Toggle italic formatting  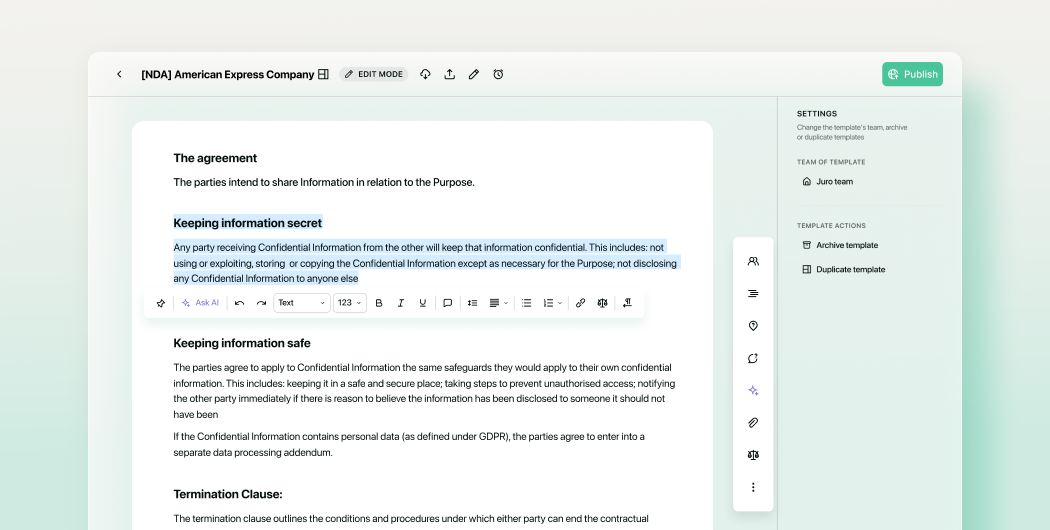[400, 303]
